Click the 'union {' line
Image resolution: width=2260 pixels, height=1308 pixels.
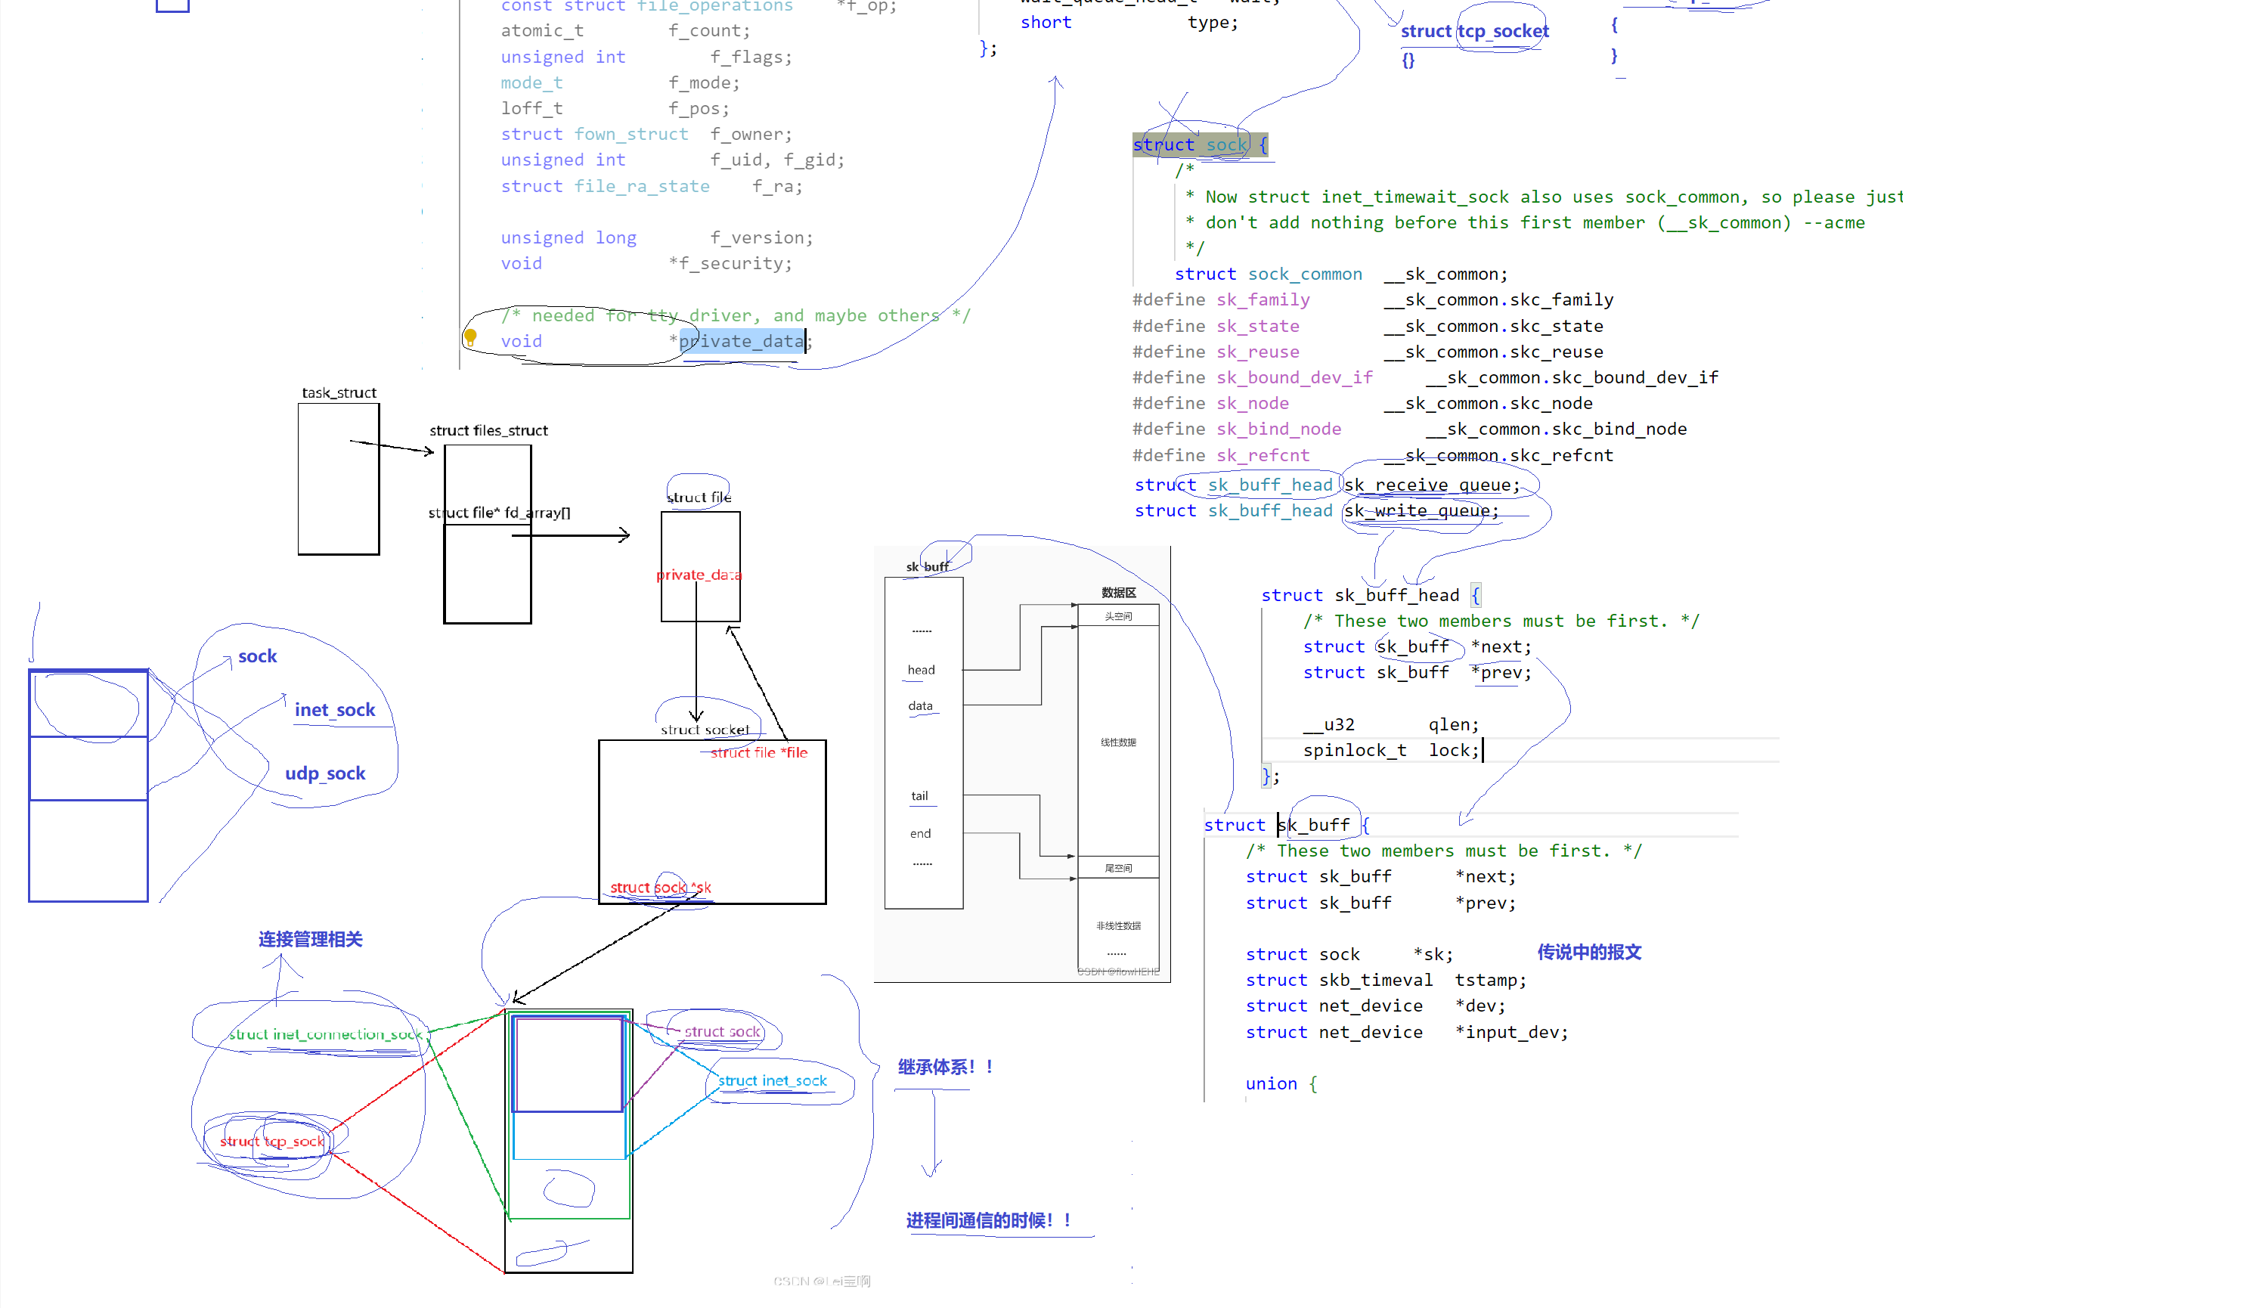point(1281,1084)
